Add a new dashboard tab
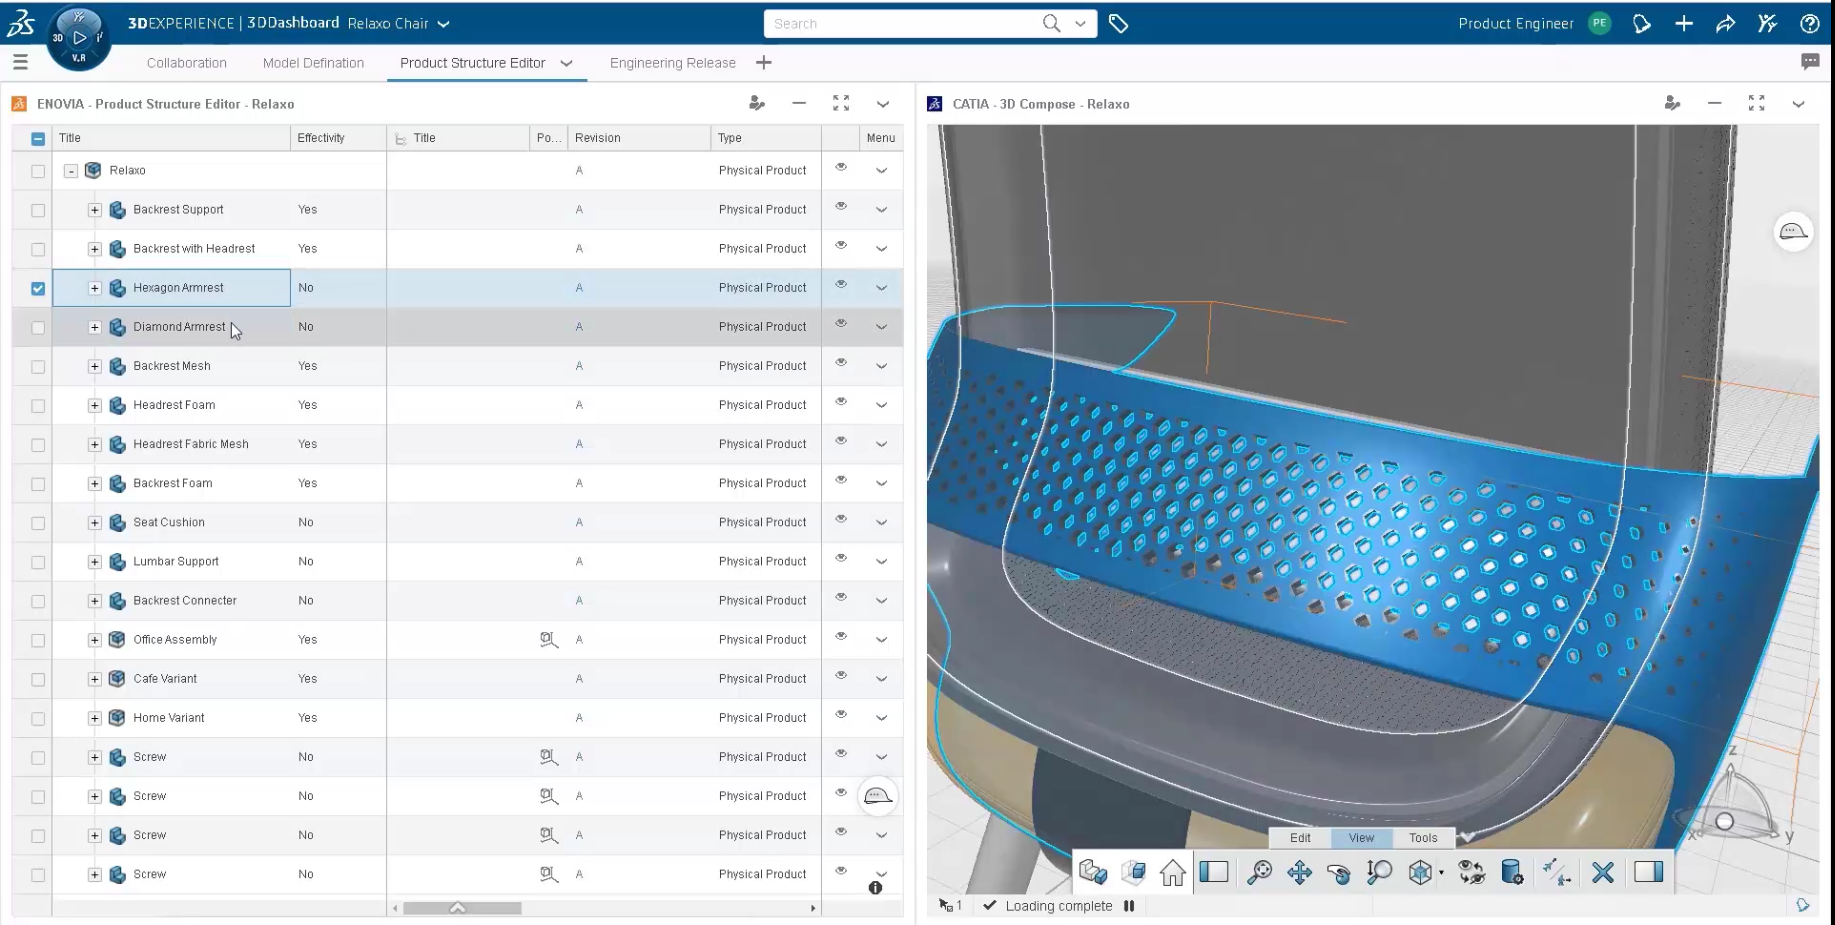This screenshot has height=925, width=1835. click(x=764, y=63)
